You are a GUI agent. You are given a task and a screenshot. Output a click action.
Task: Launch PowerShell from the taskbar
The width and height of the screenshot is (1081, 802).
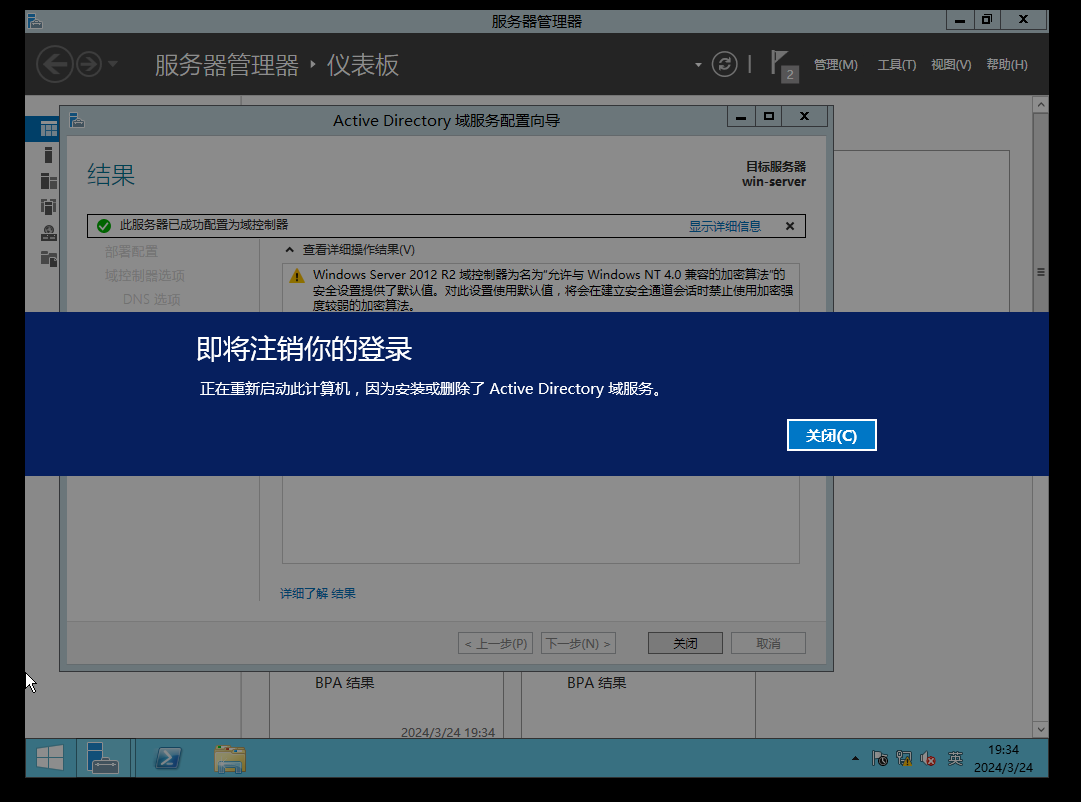click(168, 758)
